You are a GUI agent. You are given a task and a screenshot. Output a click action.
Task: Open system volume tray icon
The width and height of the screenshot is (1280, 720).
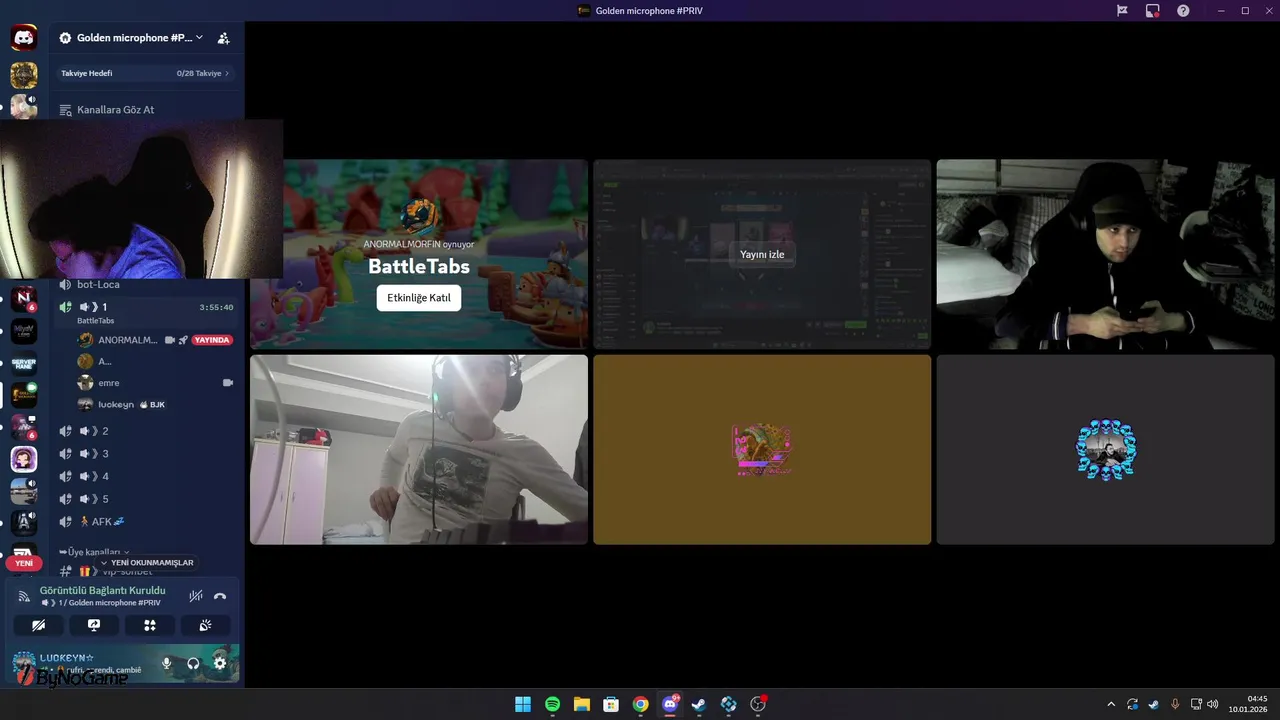(x=1213, y=704)
